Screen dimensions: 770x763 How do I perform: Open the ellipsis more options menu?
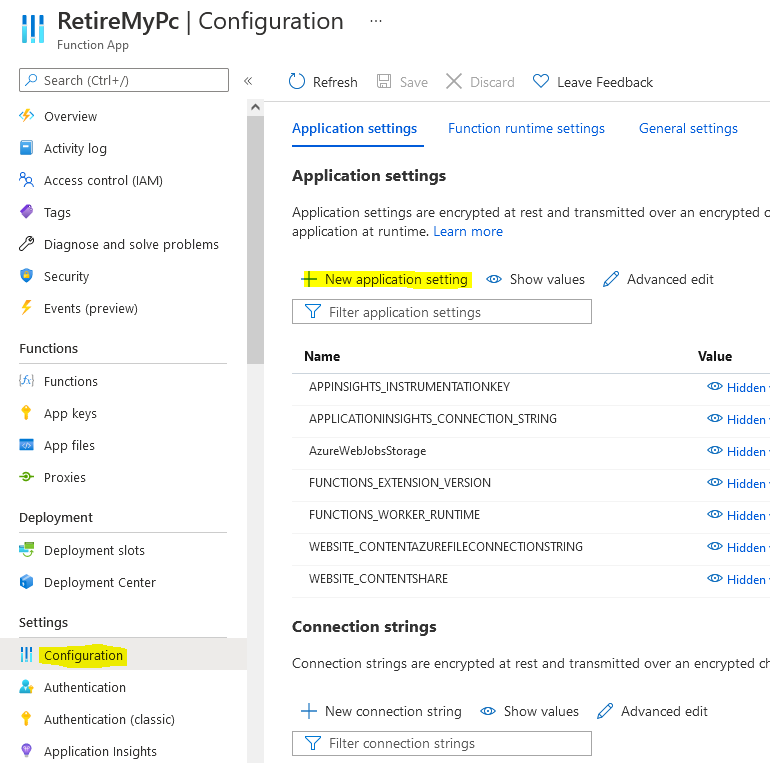(x=376, y=21)
